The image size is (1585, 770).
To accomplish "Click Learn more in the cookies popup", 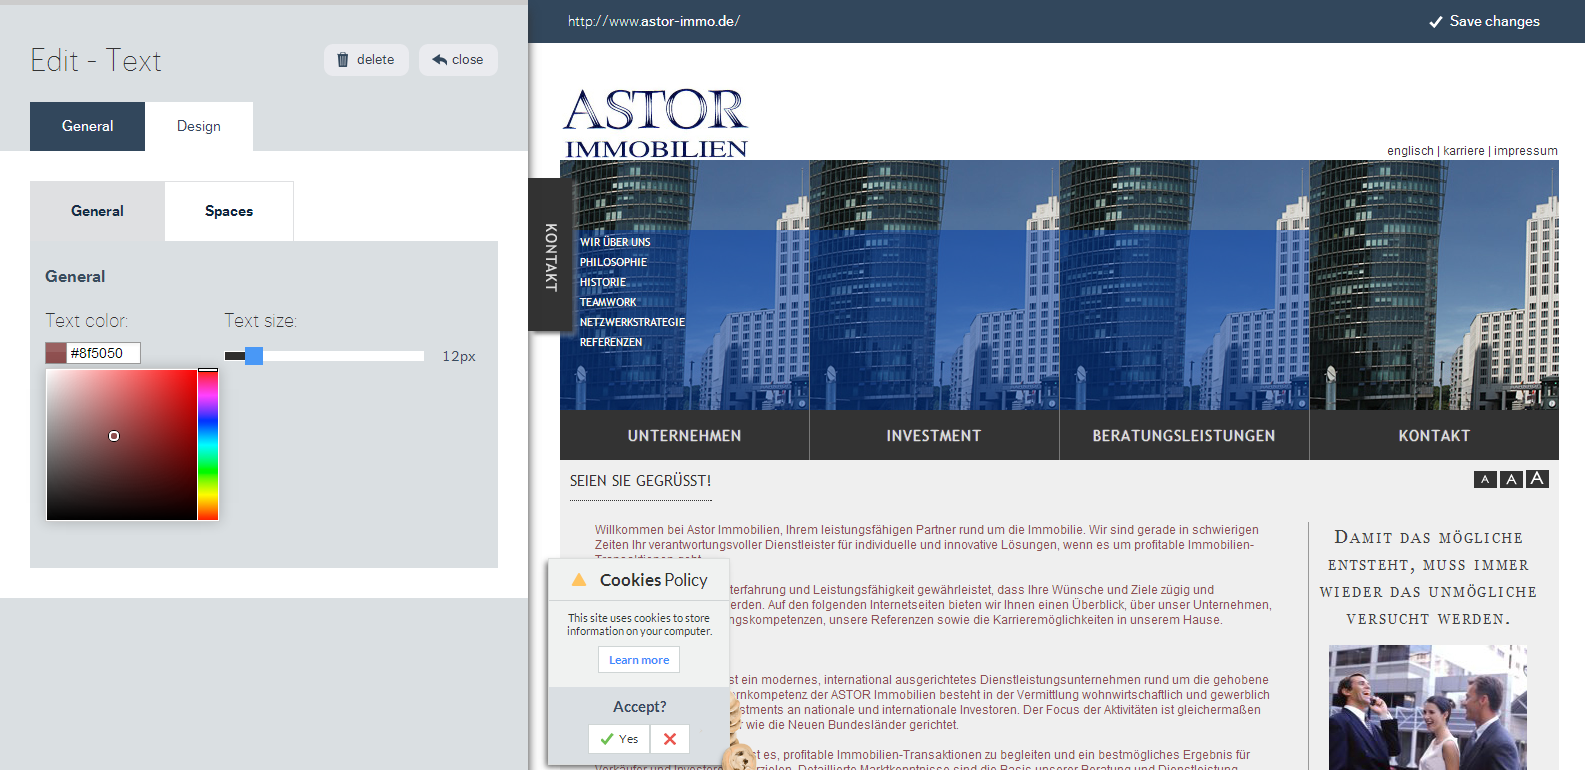I will click(639, 660).
